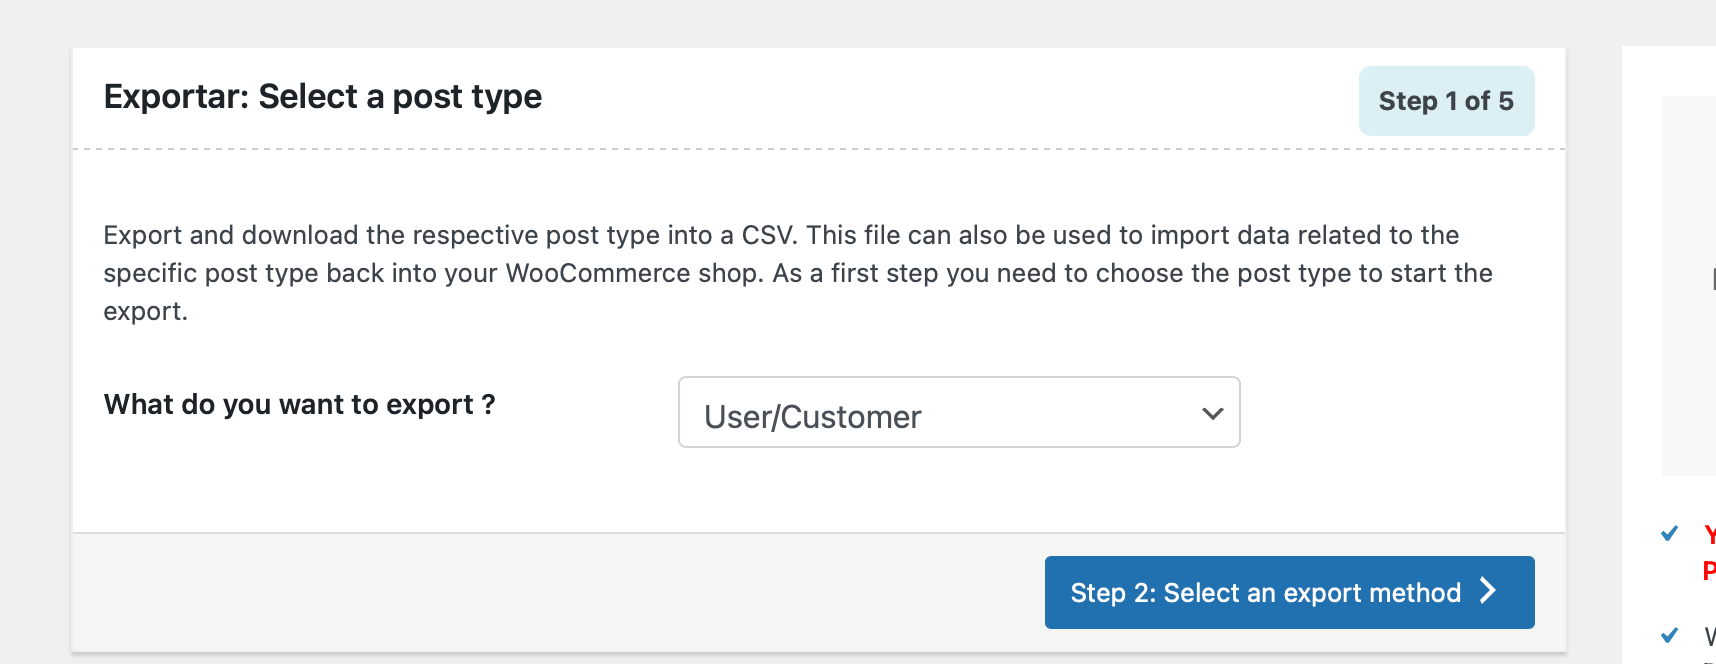Click the chevron arrow inside the export select box
Image resolution: width=1716 pixels, height=664 pixels.
(1213, 413)
